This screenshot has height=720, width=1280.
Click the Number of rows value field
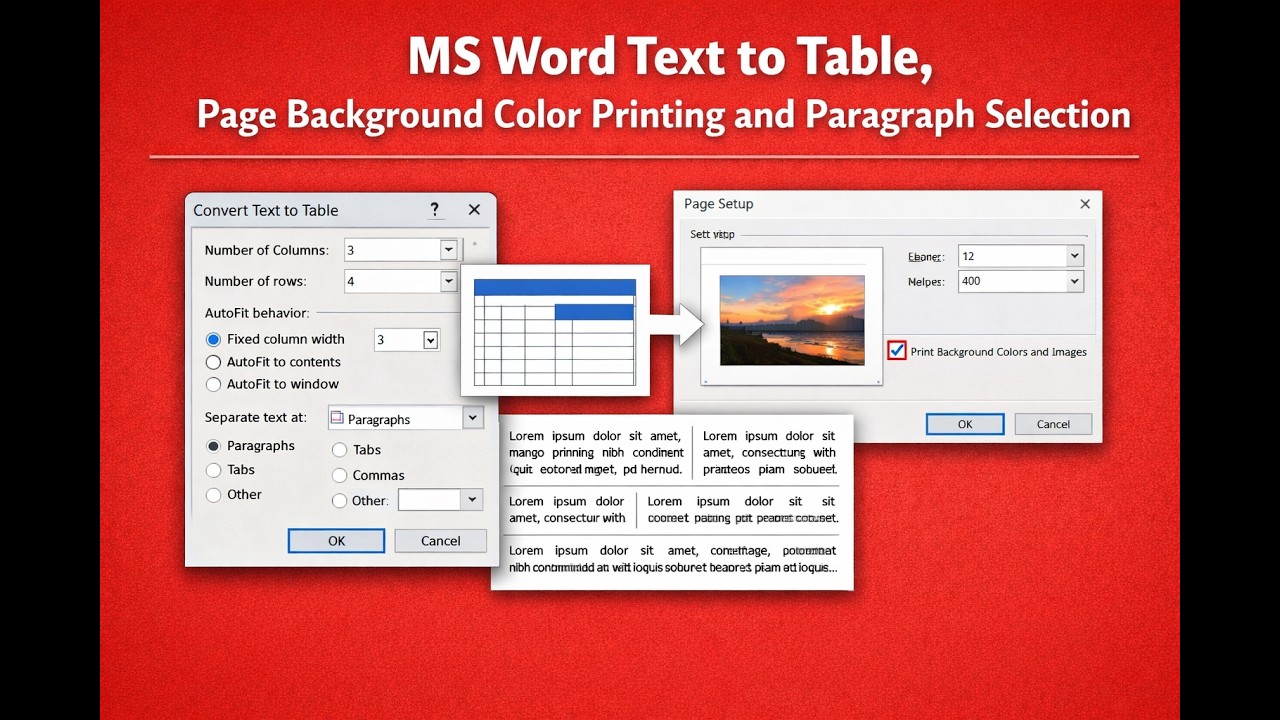[x=391, y=281]
